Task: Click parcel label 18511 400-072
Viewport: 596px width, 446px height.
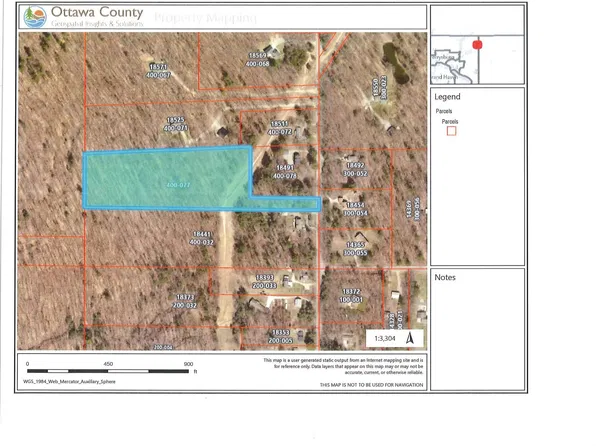Action: tap(279, 128)
